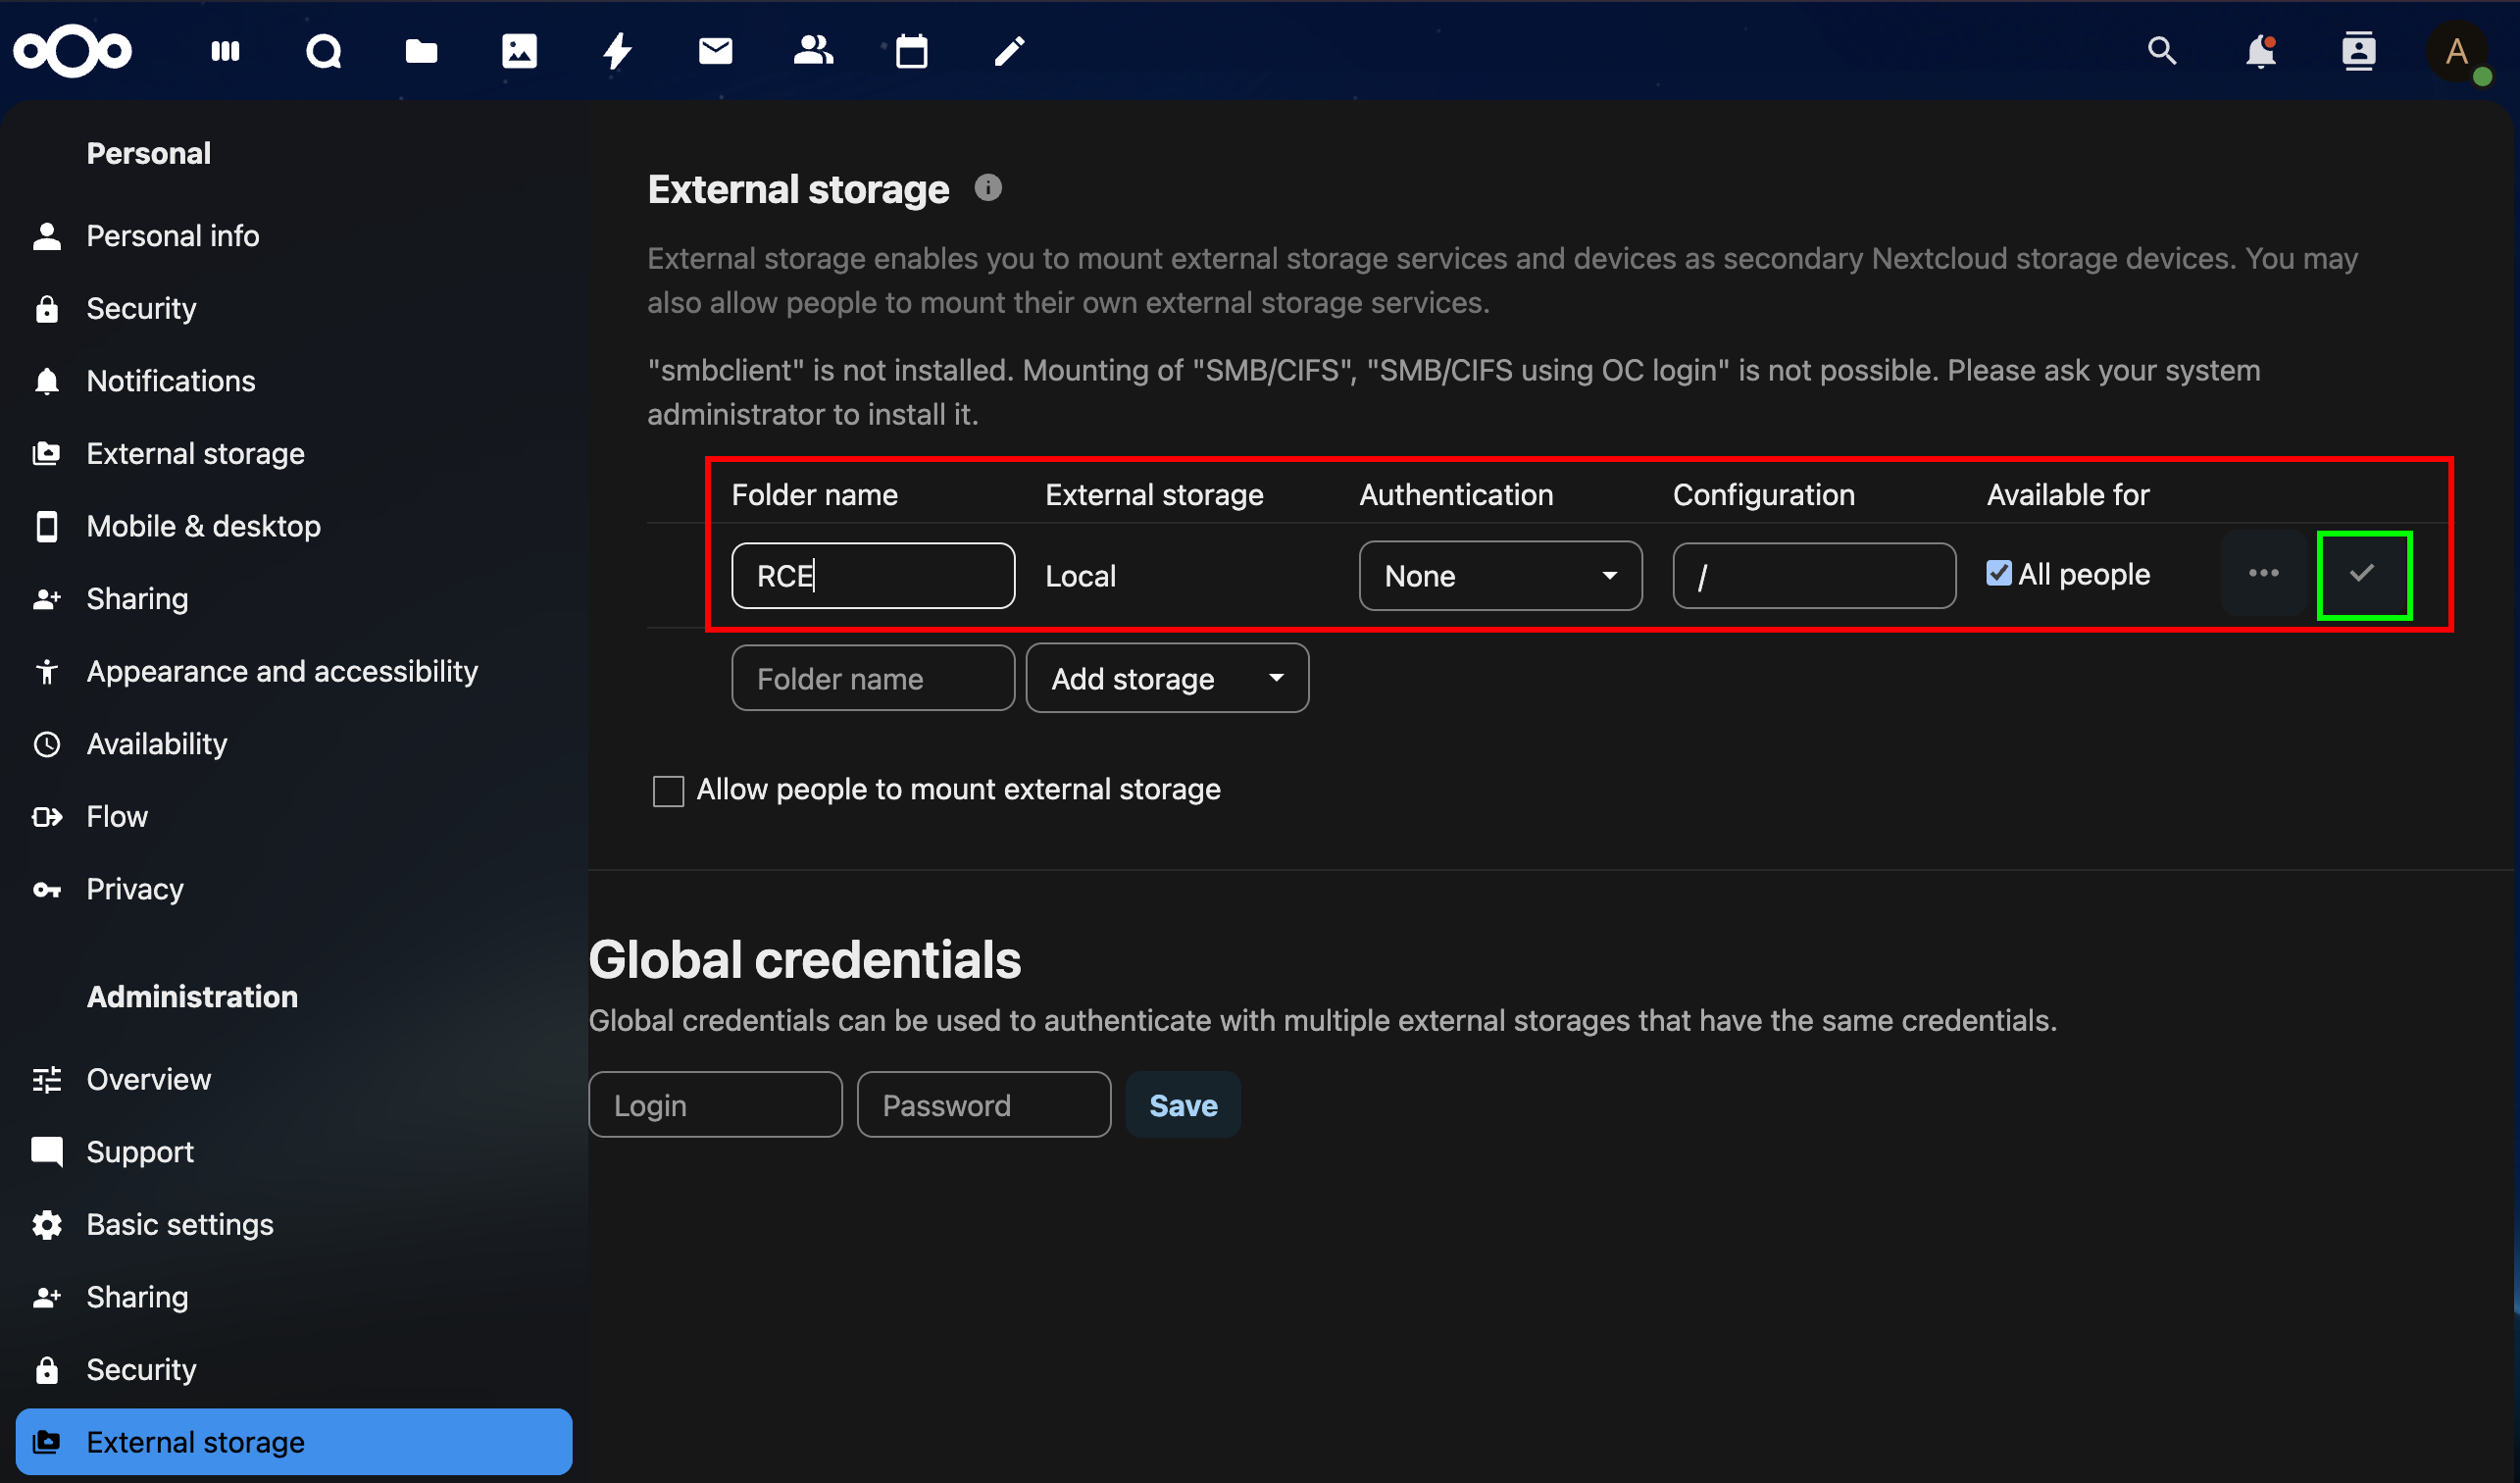Toggle the All people checkbox

pyautogui.click(x=1999, y=573)
